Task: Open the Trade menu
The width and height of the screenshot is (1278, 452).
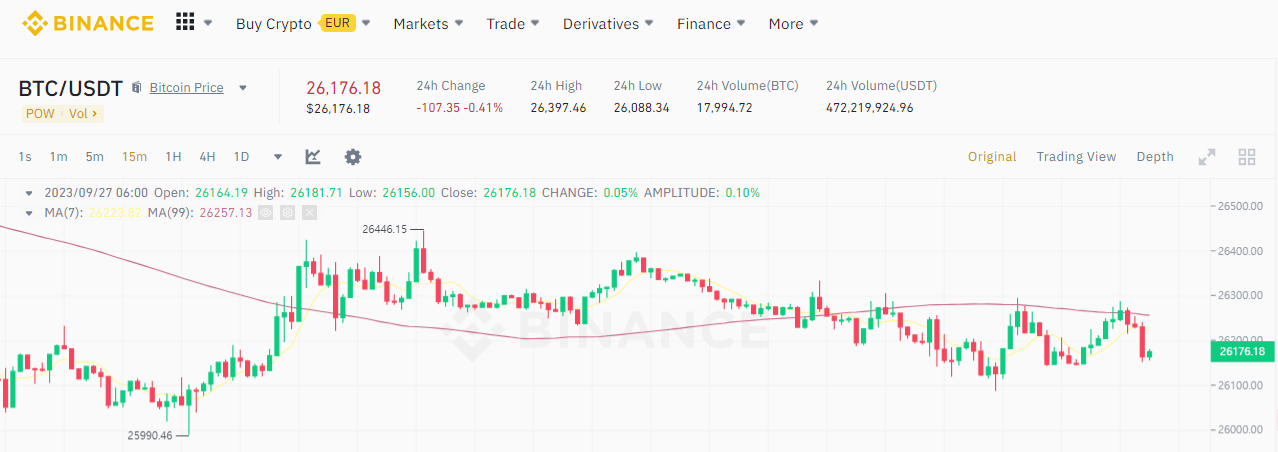Action: [x=513, y=24]
